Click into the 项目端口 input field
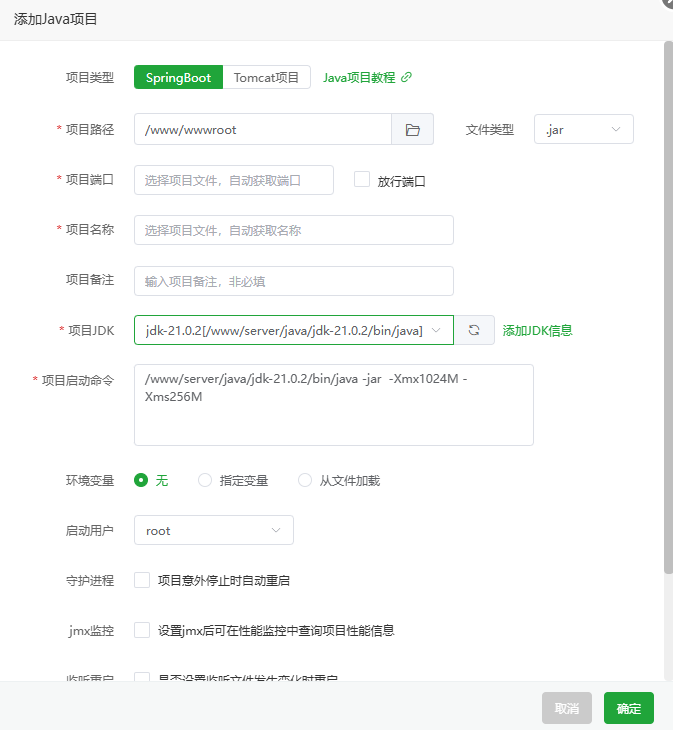The height and width of the screenshot is (730, 673). 234,180
